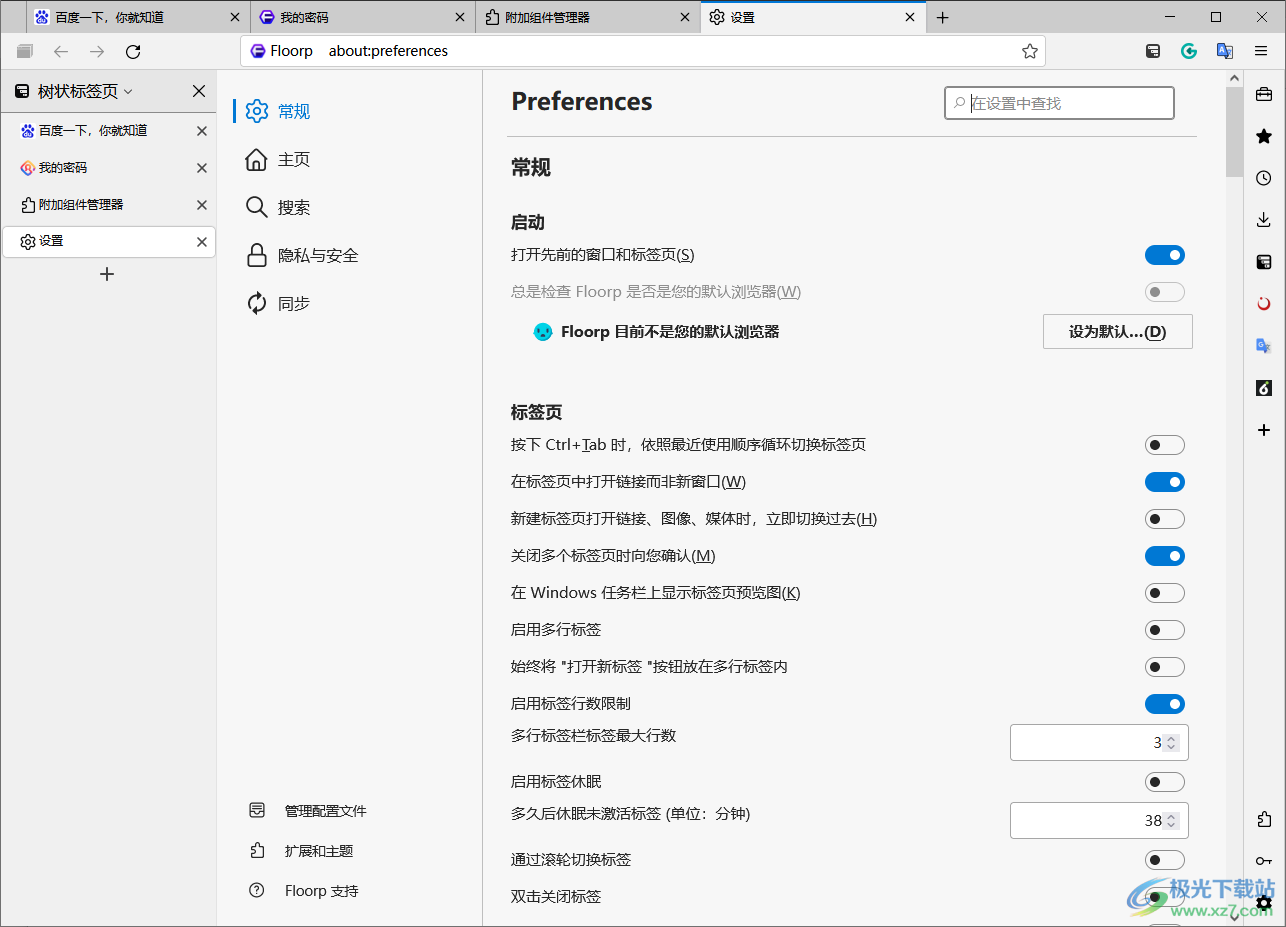Click the 设为默认 button
Viewport: 1286px width, 927px height.
tap(1117, 331)
